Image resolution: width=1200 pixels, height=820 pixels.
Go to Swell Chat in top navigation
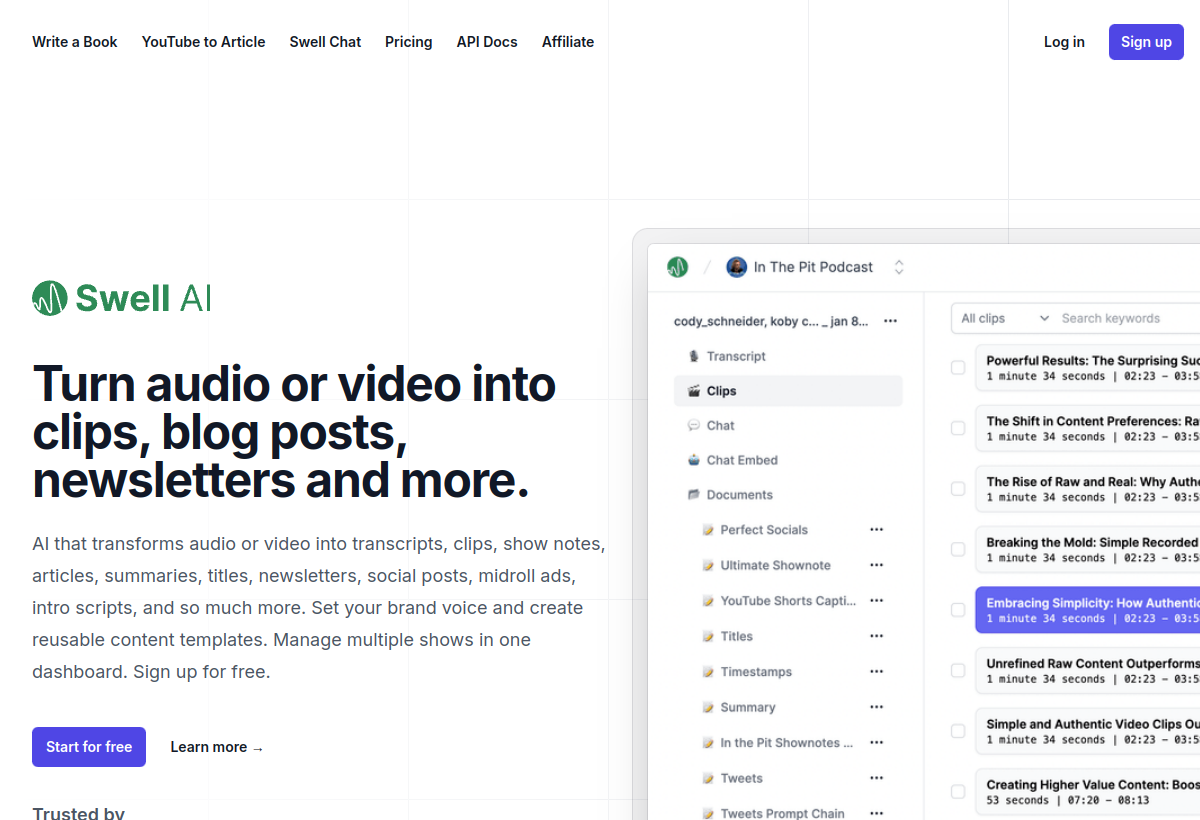[325, 42]
